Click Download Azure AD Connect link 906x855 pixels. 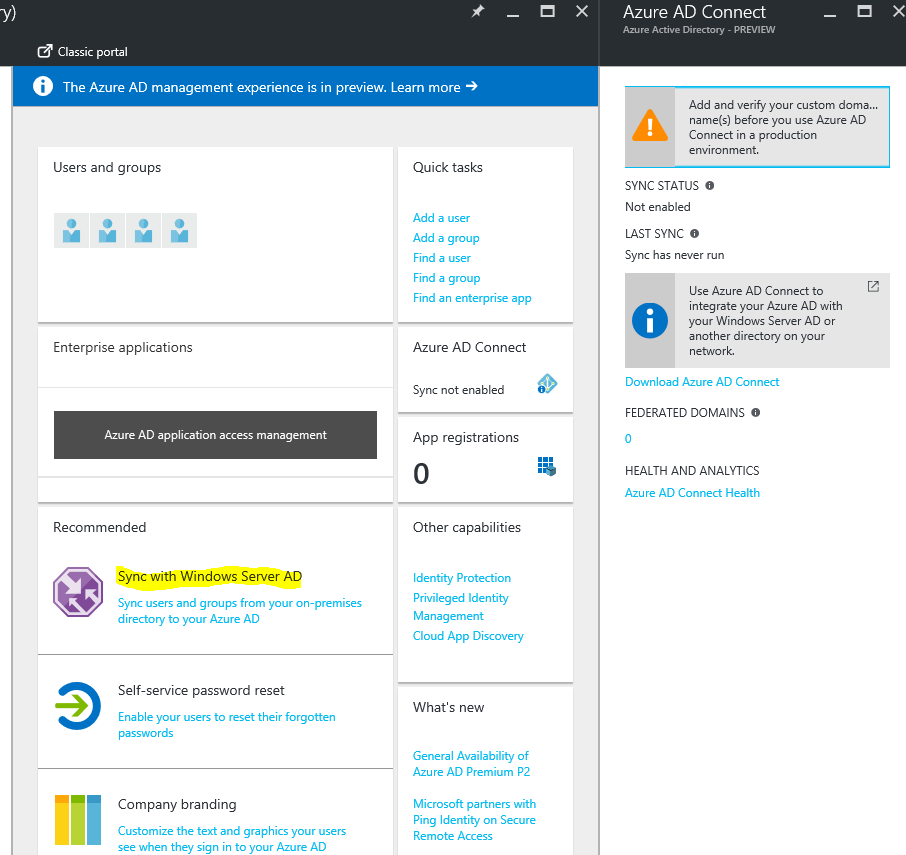click(702, 382)
